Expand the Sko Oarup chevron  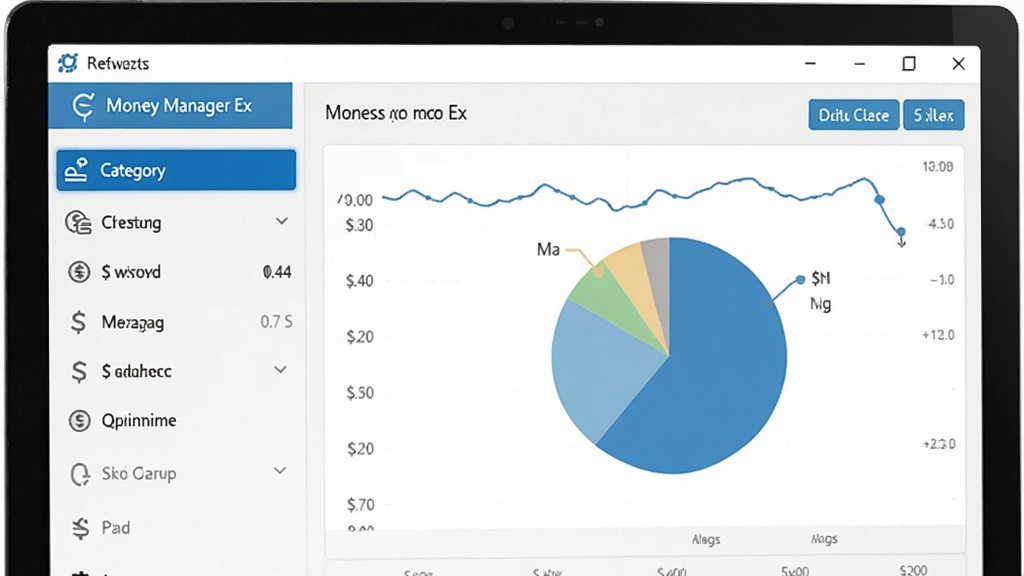pyautogui.click(x=280, y=471)
